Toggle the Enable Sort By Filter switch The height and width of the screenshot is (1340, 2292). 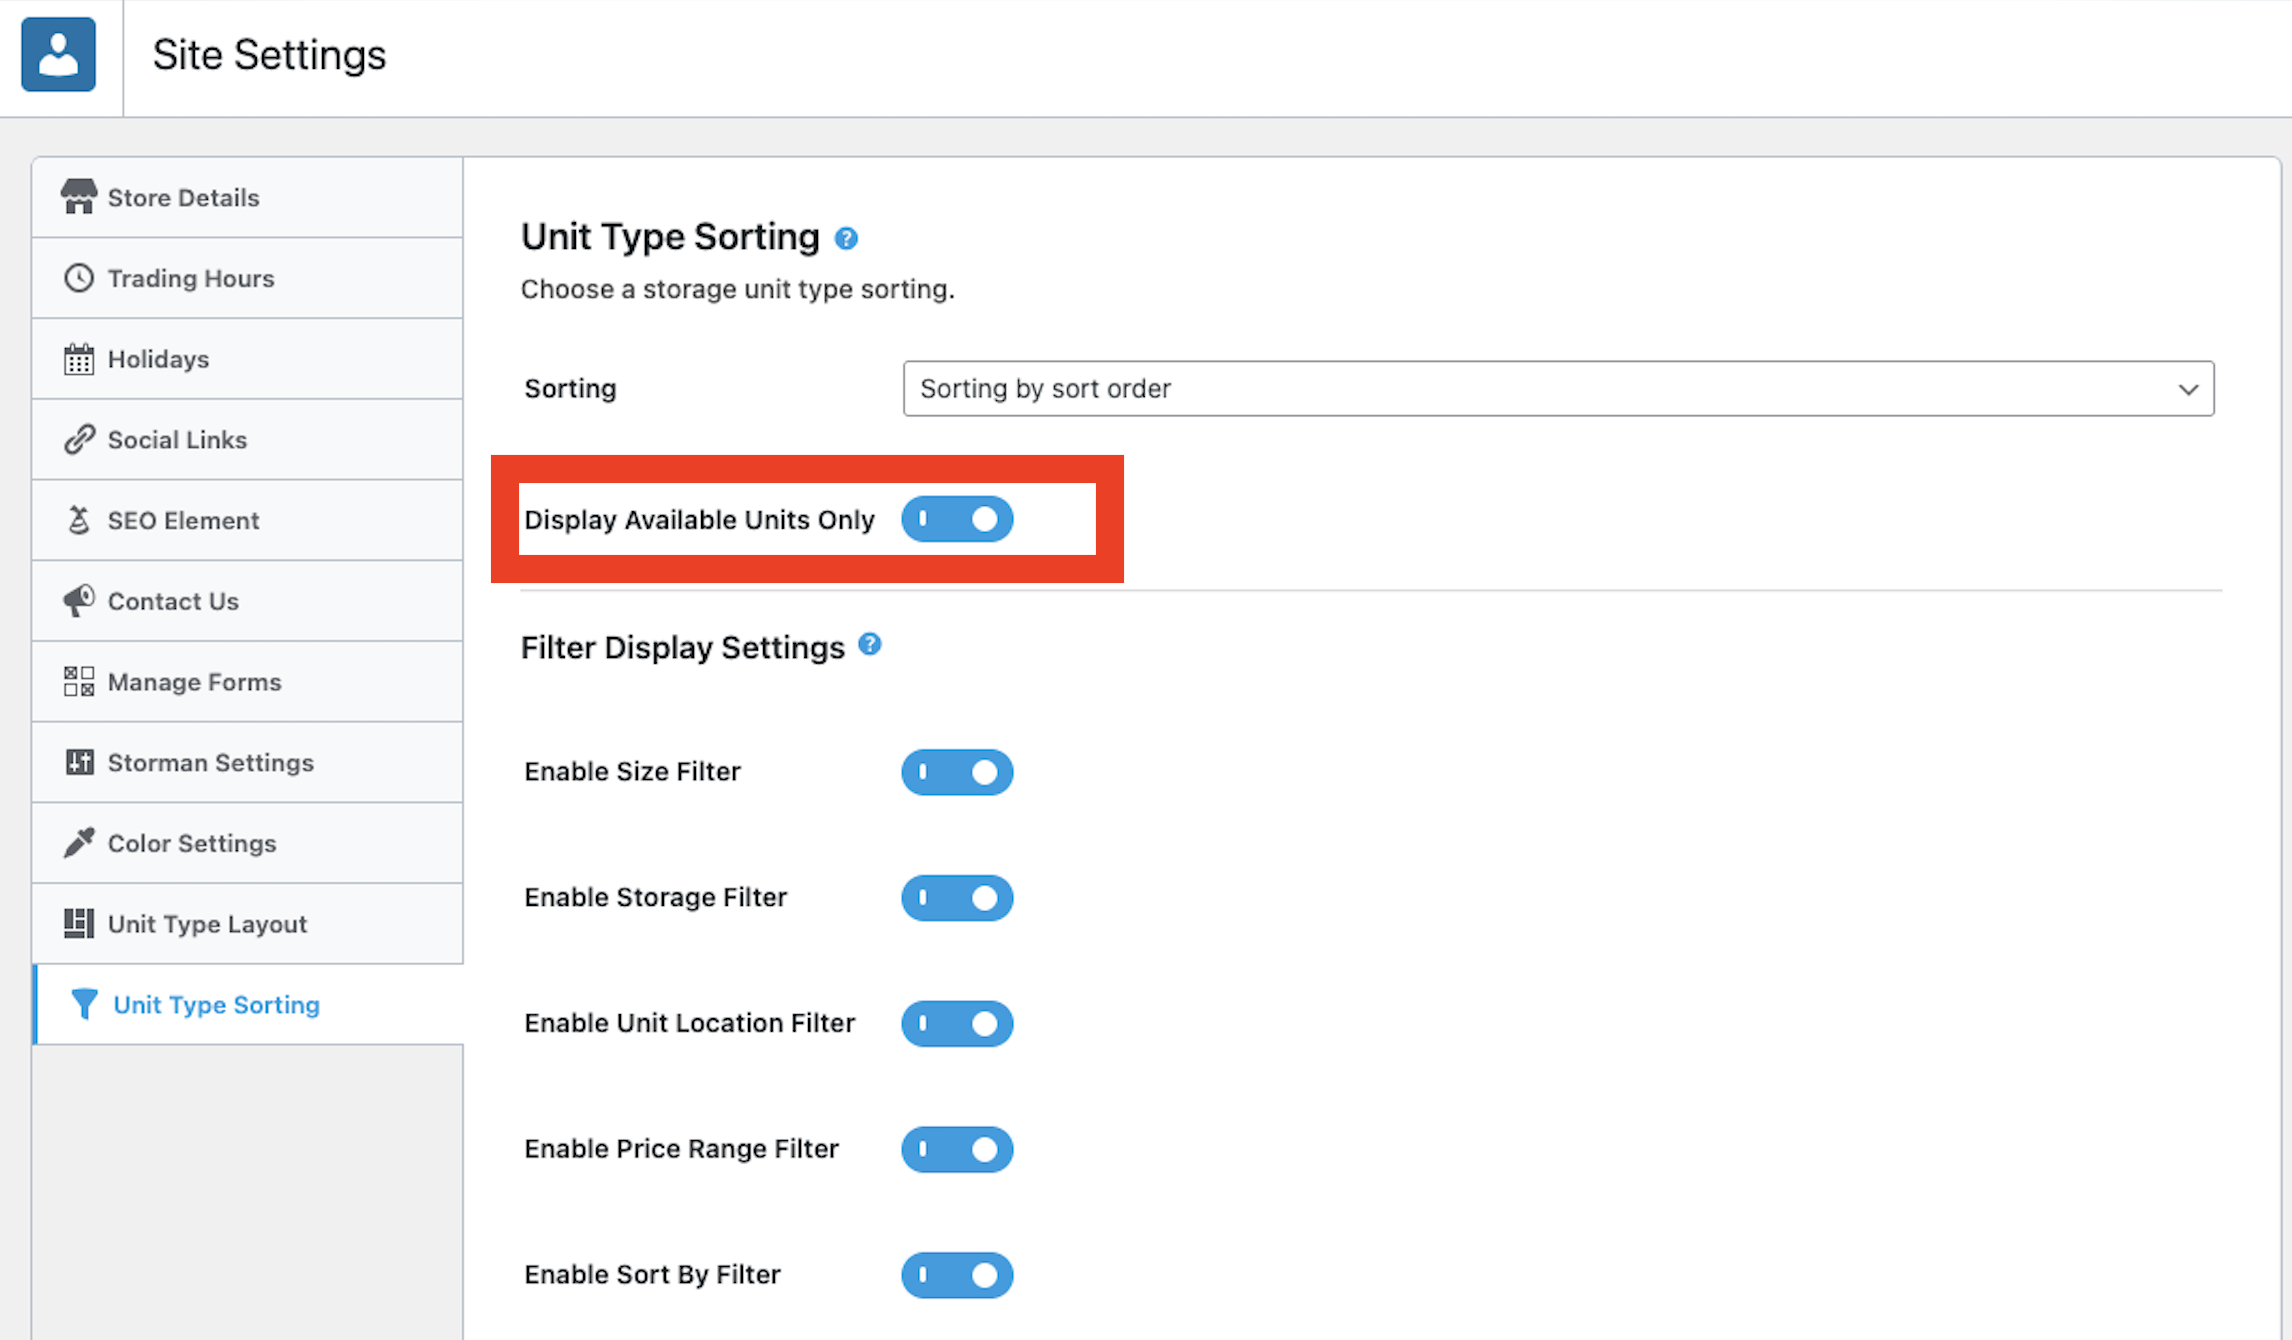click(x=957, y=1275)
